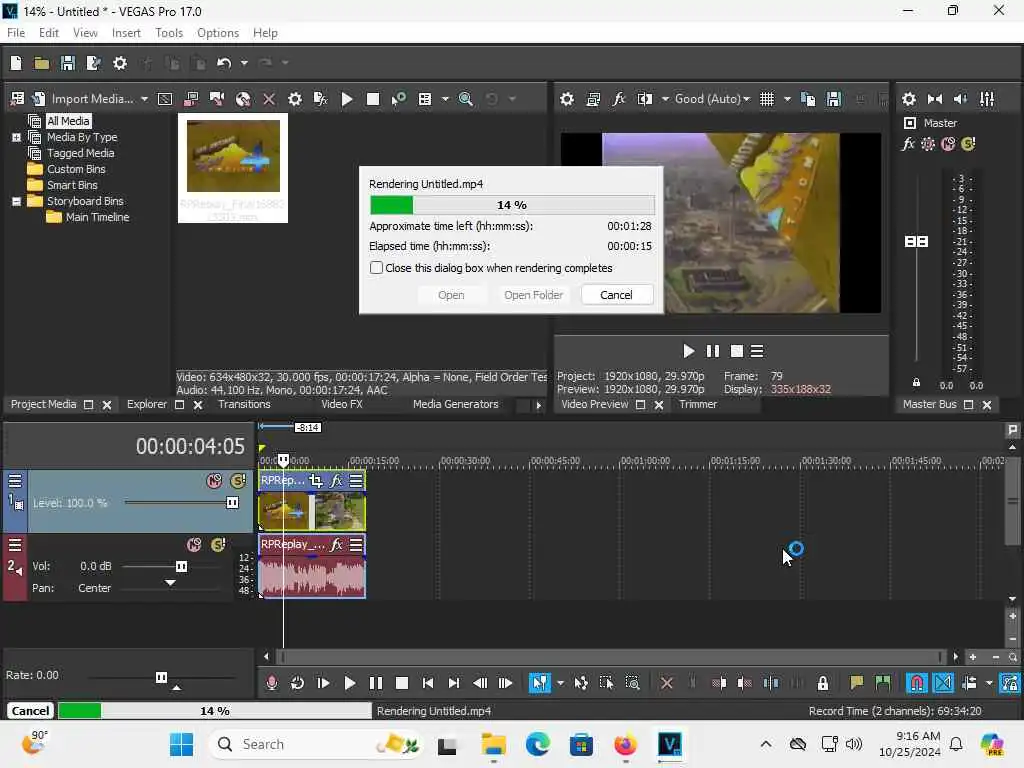Toggle Master bus solo button
The width and height of the screenshot is (1024, 768).
(968, 144)
